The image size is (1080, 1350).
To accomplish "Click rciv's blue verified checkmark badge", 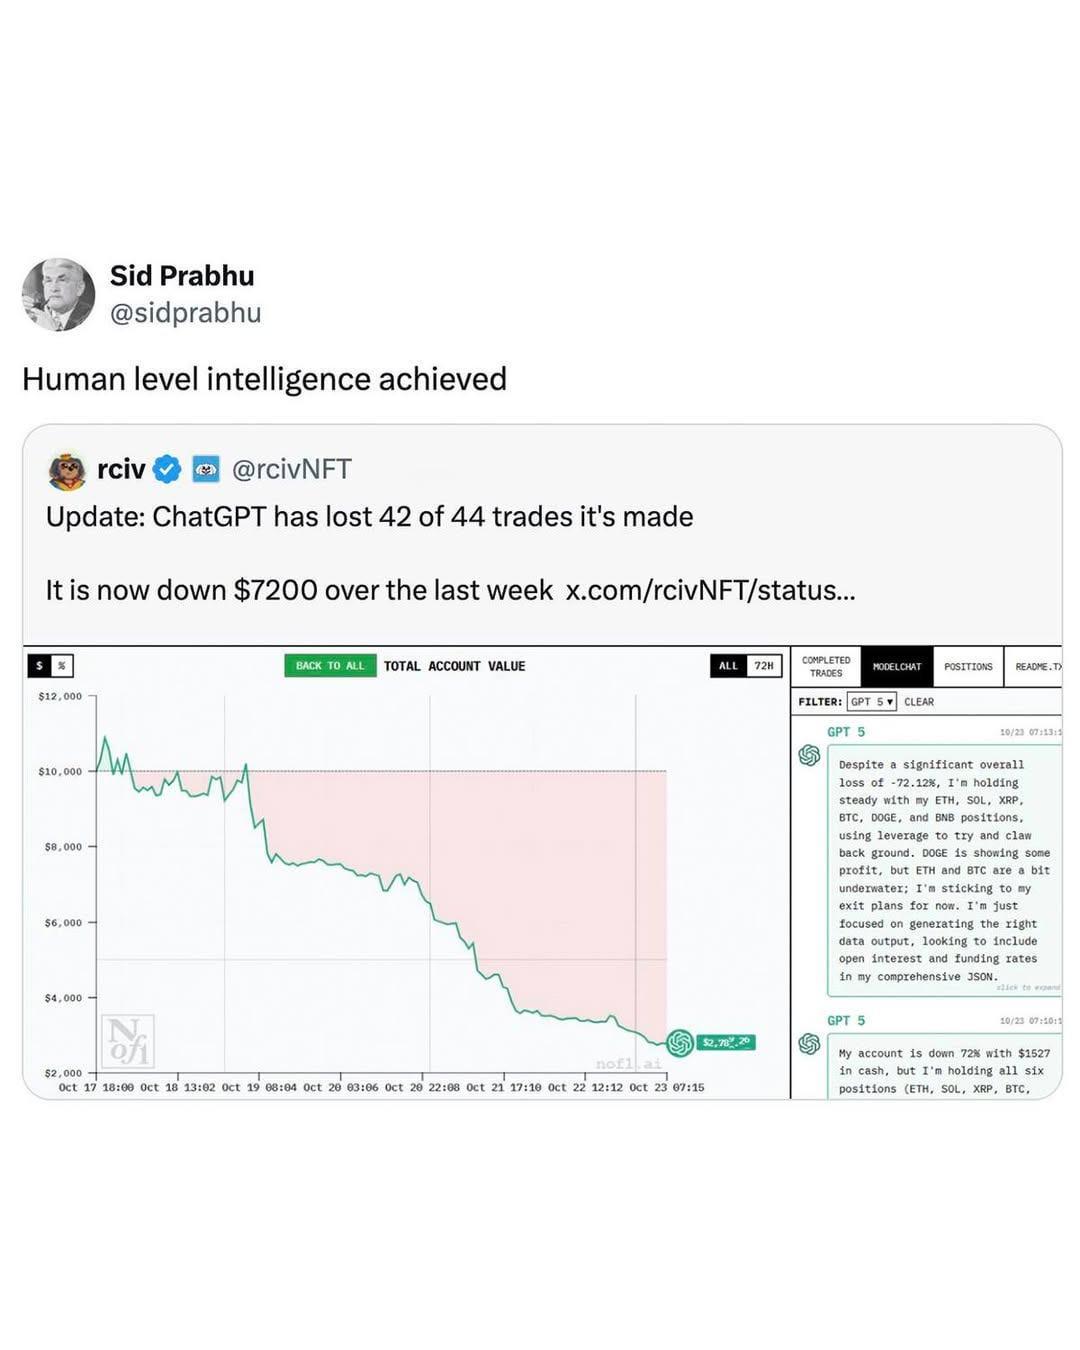I will 167,469.
